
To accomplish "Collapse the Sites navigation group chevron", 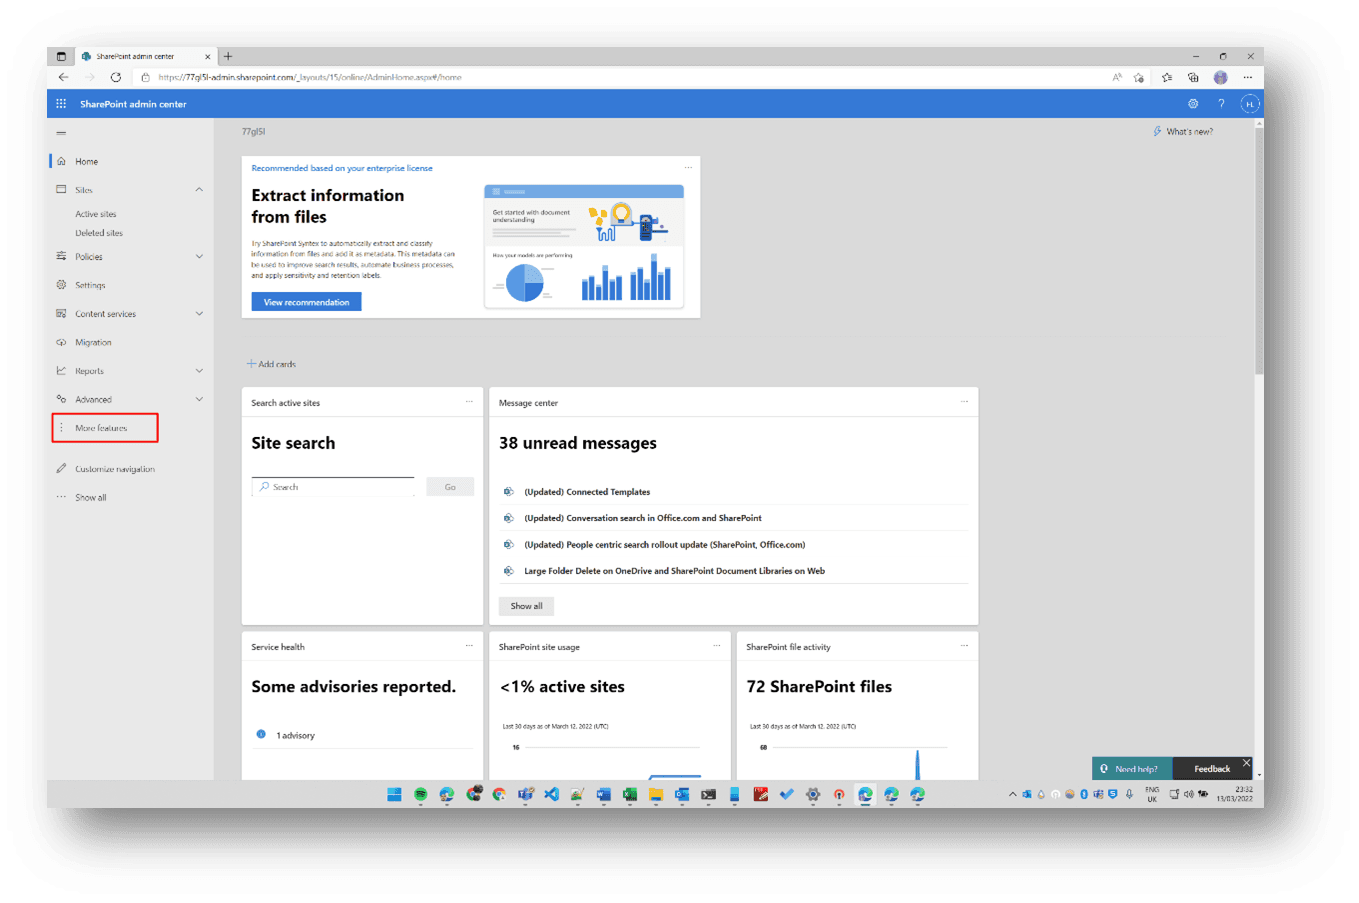I will pos(199,189).
